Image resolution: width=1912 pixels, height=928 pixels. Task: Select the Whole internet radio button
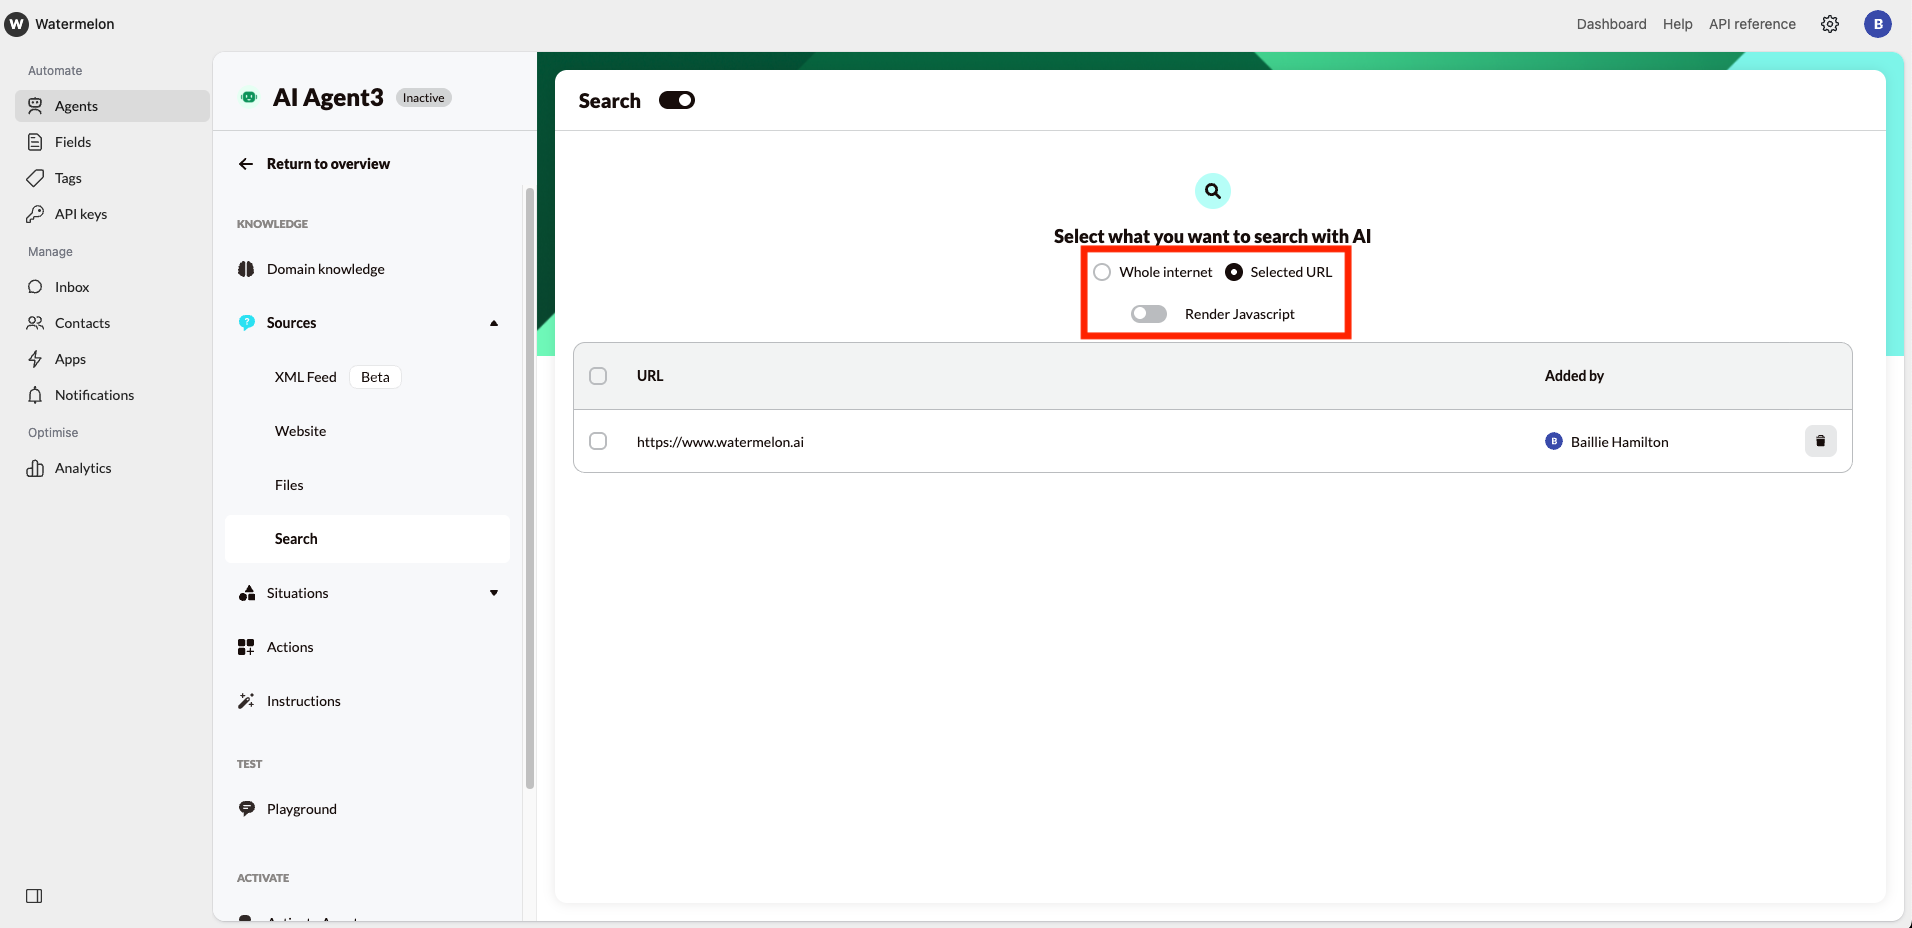[x=1102, y=271]
